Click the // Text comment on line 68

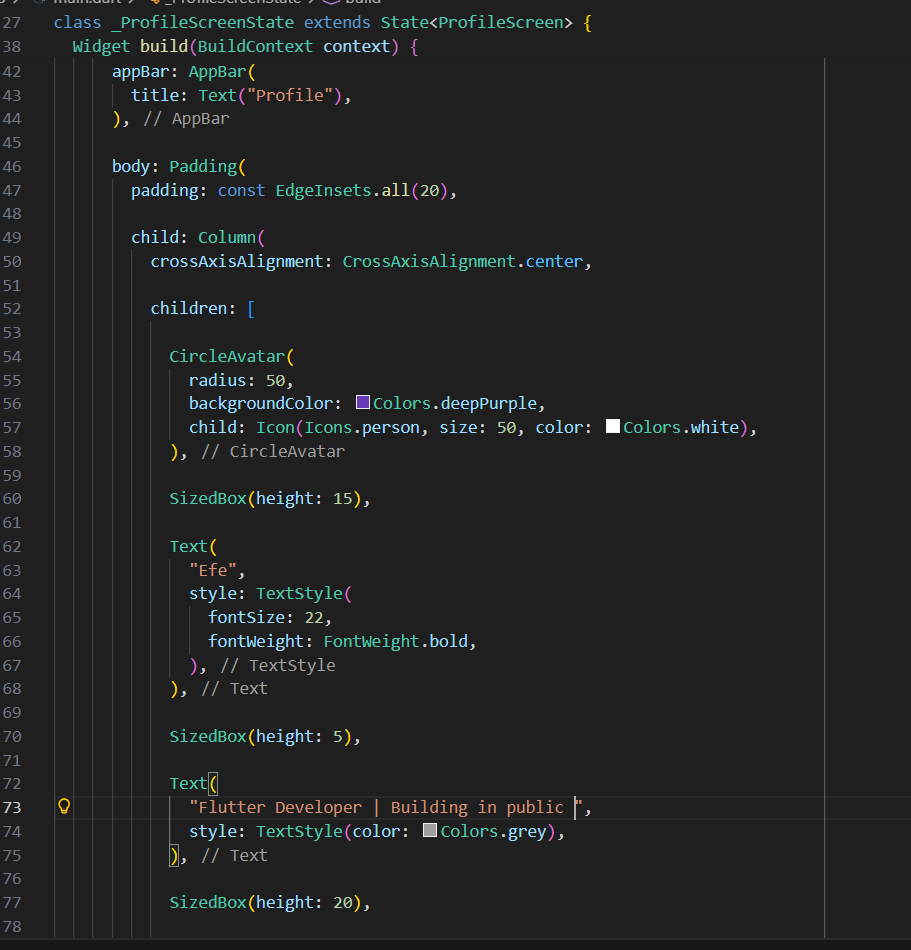(x=234, y=689)
